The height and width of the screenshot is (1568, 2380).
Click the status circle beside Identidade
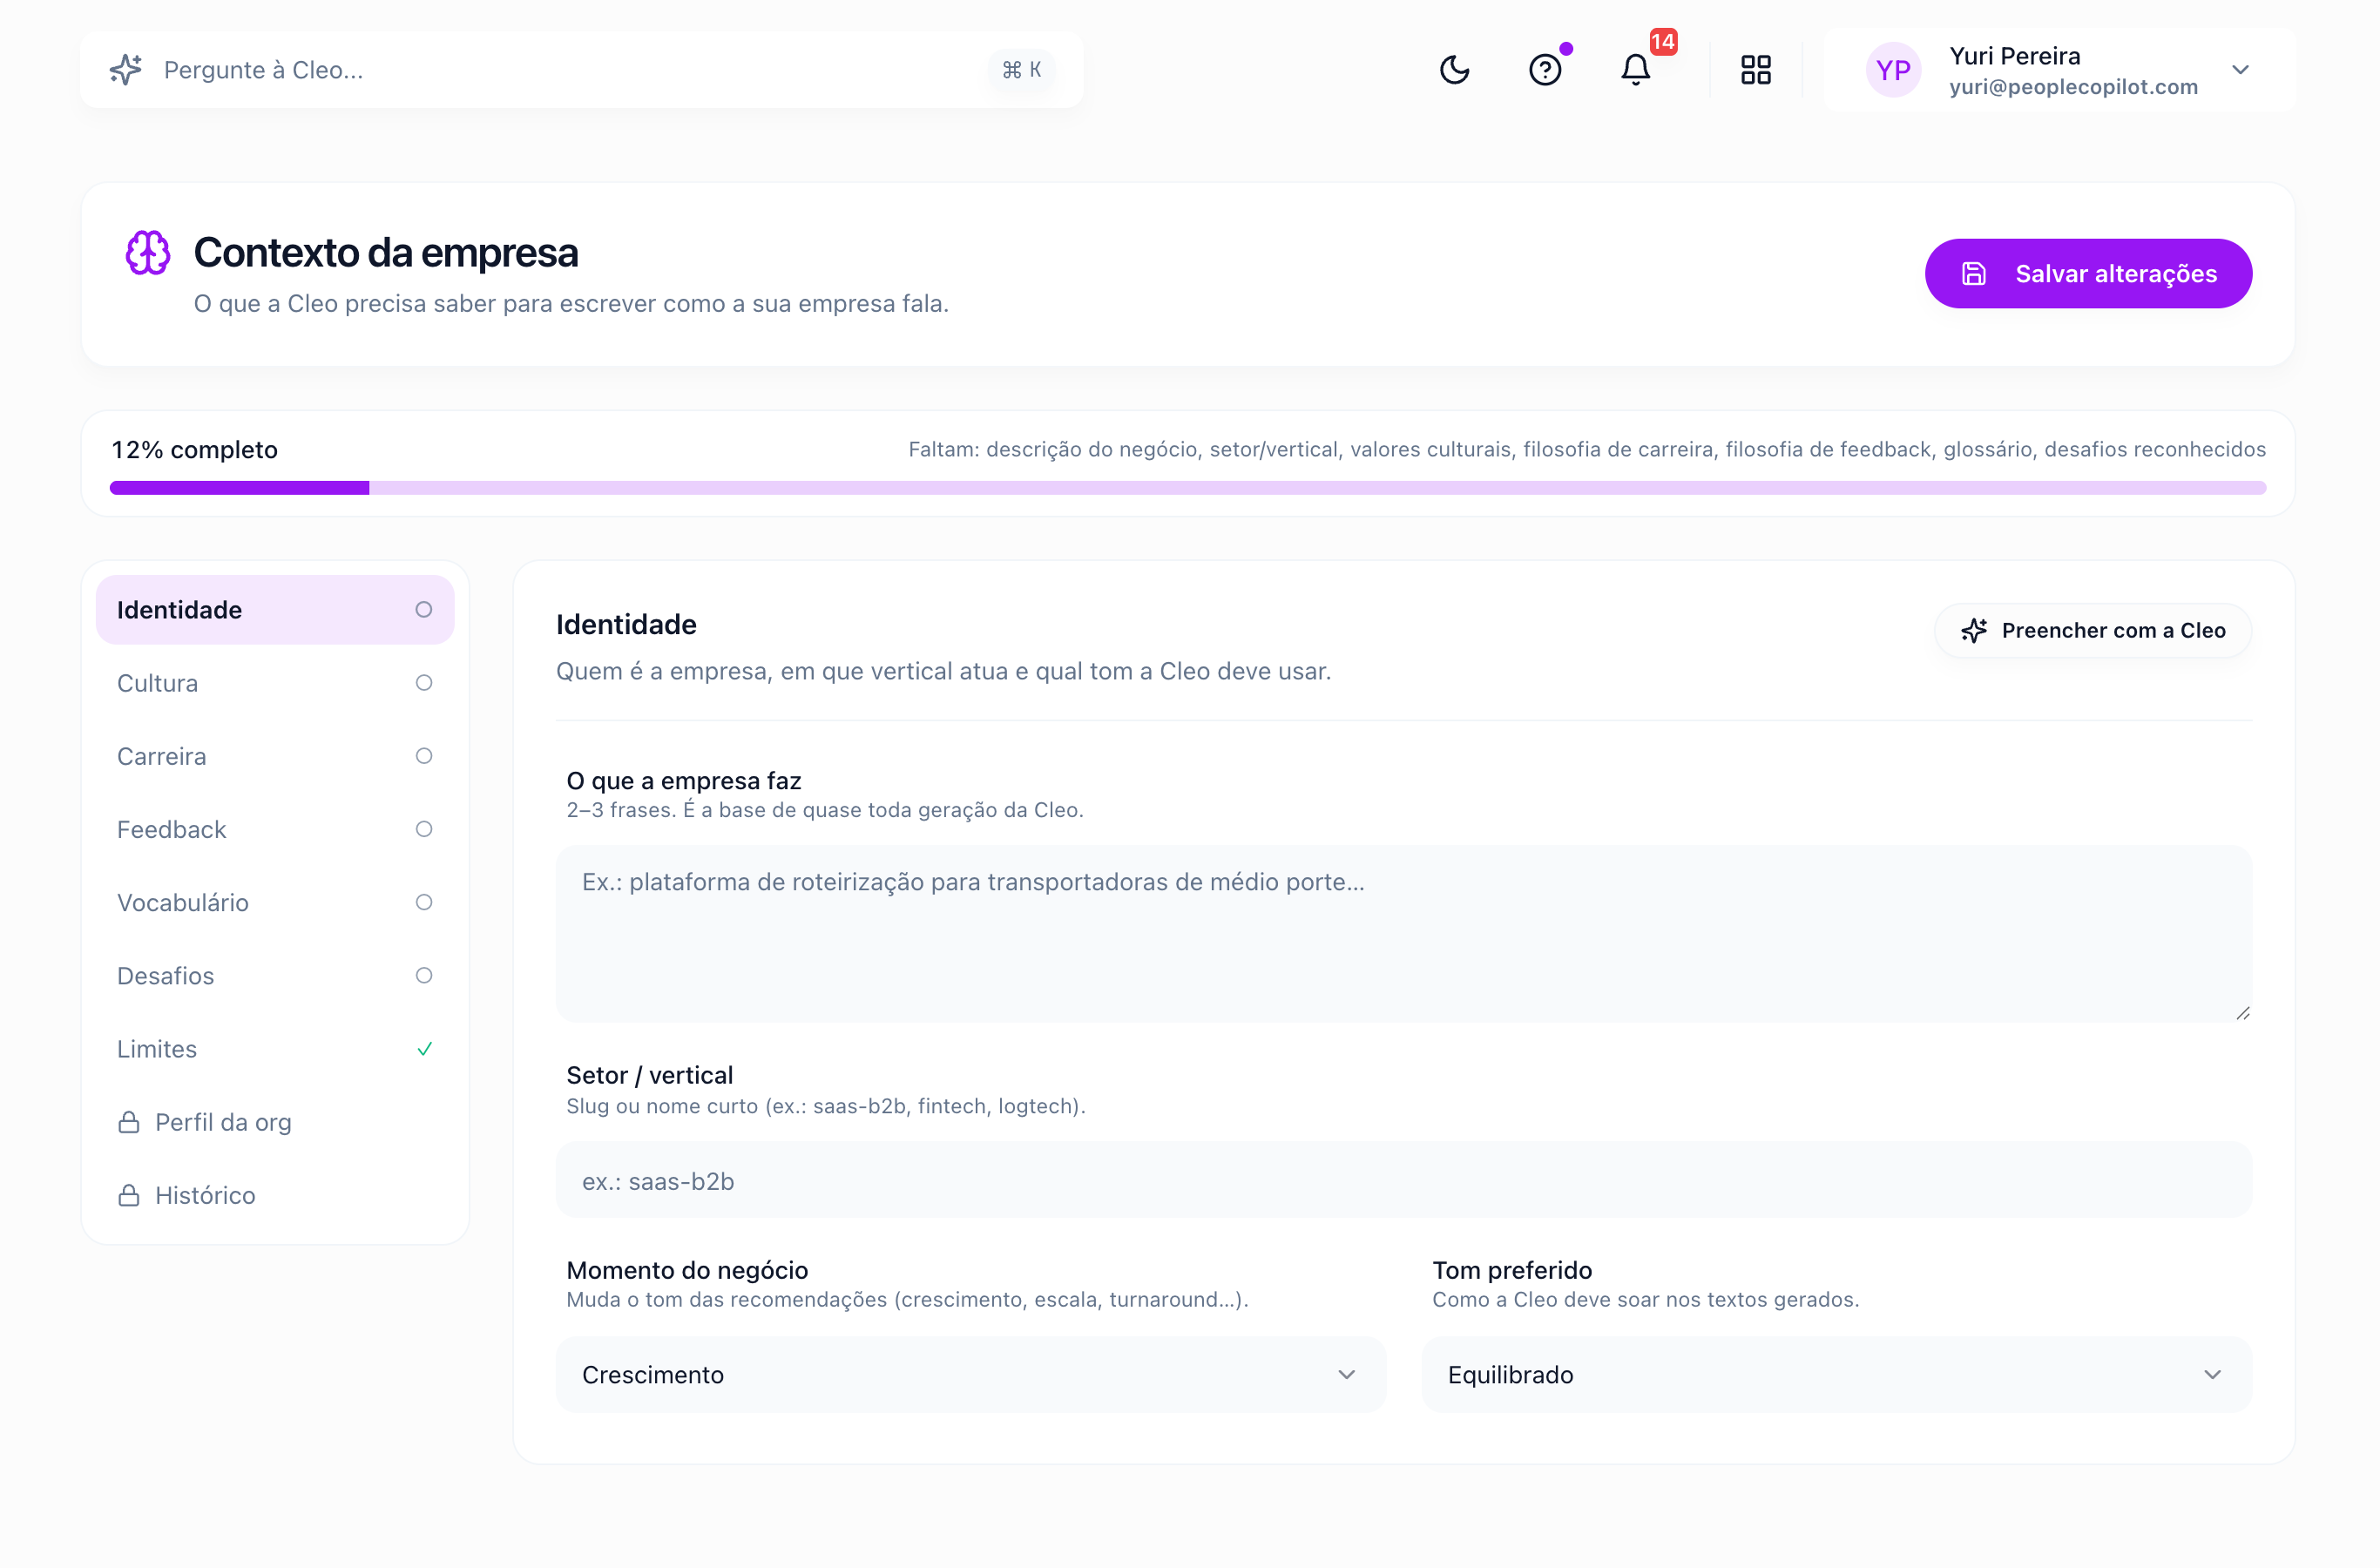[424, 610]
